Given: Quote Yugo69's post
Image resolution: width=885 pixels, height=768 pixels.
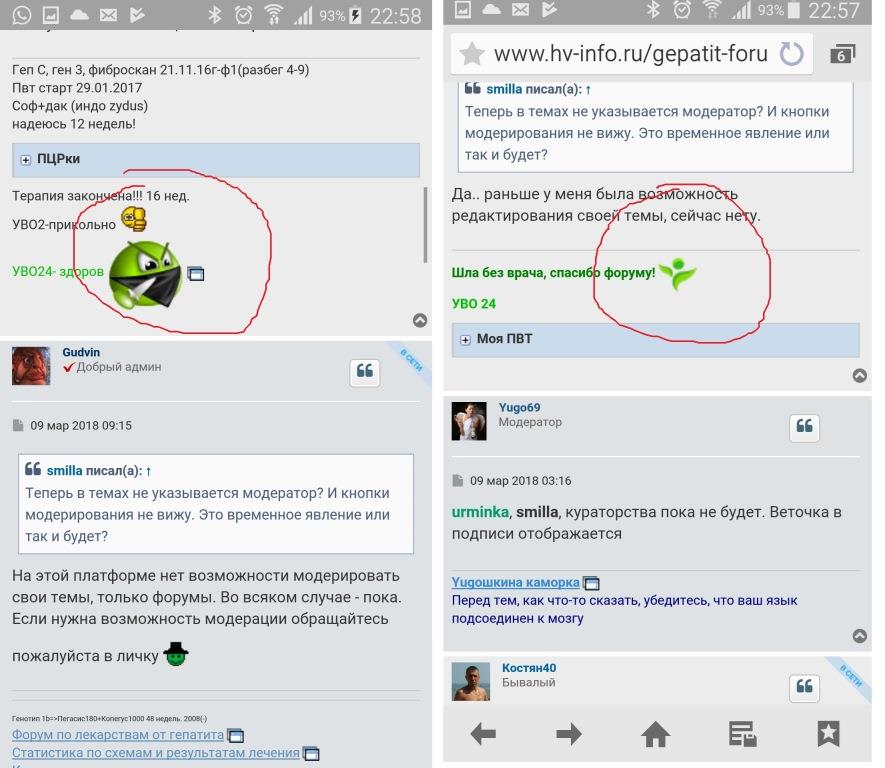Looking at the screenshot, I should coord(805,427).
